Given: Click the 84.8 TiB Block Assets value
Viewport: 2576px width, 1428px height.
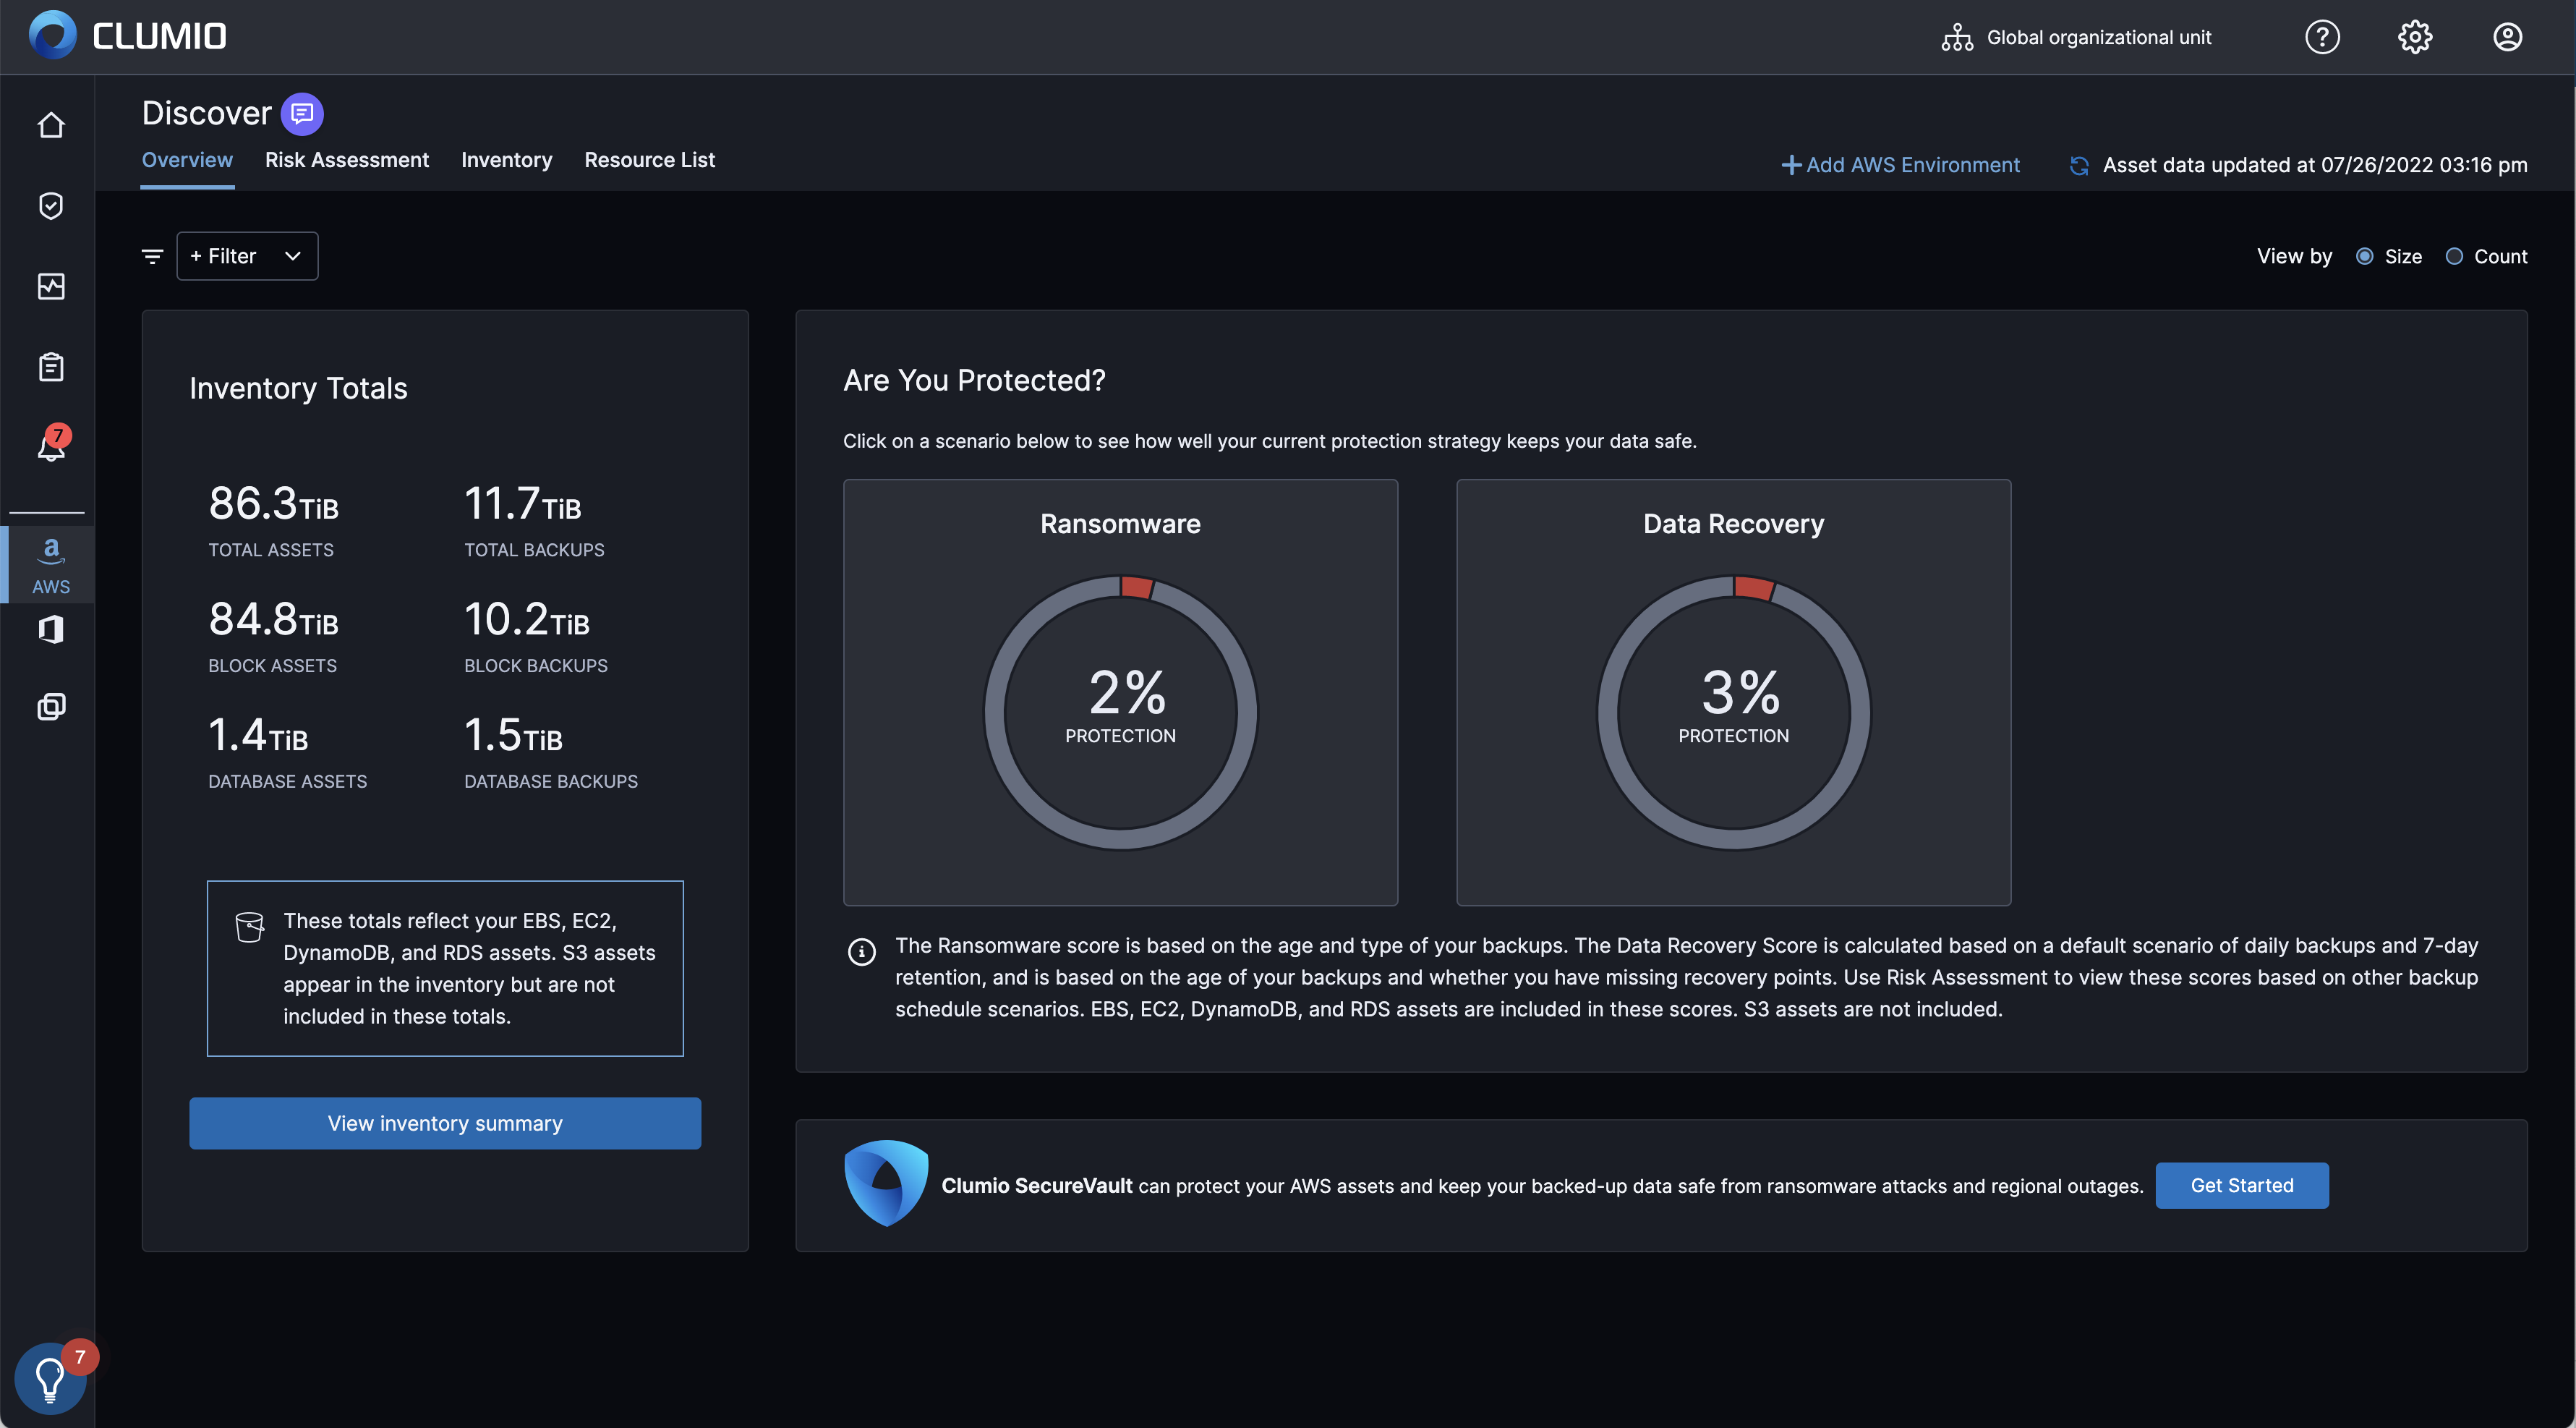Looking at the screenshot, I should 273,620.
